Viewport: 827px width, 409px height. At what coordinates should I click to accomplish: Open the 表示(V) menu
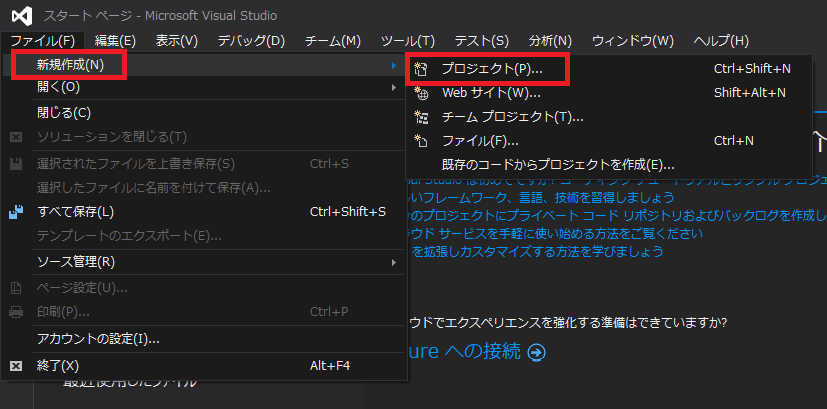click(x=177, y=41)
